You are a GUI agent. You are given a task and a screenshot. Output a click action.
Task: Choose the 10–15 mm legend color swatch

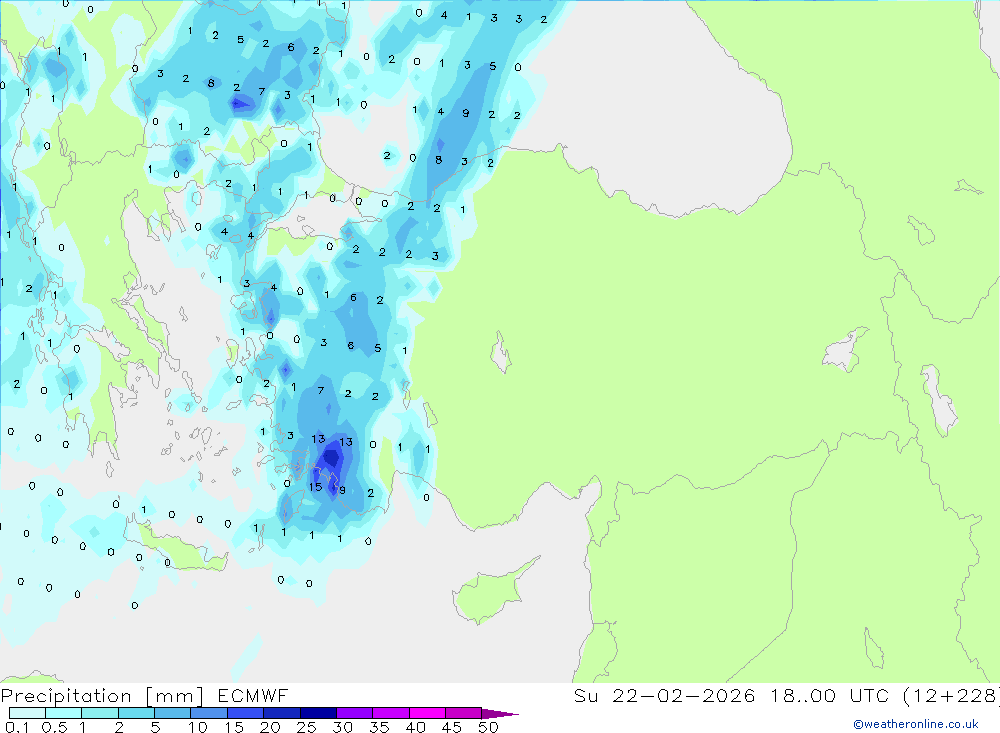(209, 713)
